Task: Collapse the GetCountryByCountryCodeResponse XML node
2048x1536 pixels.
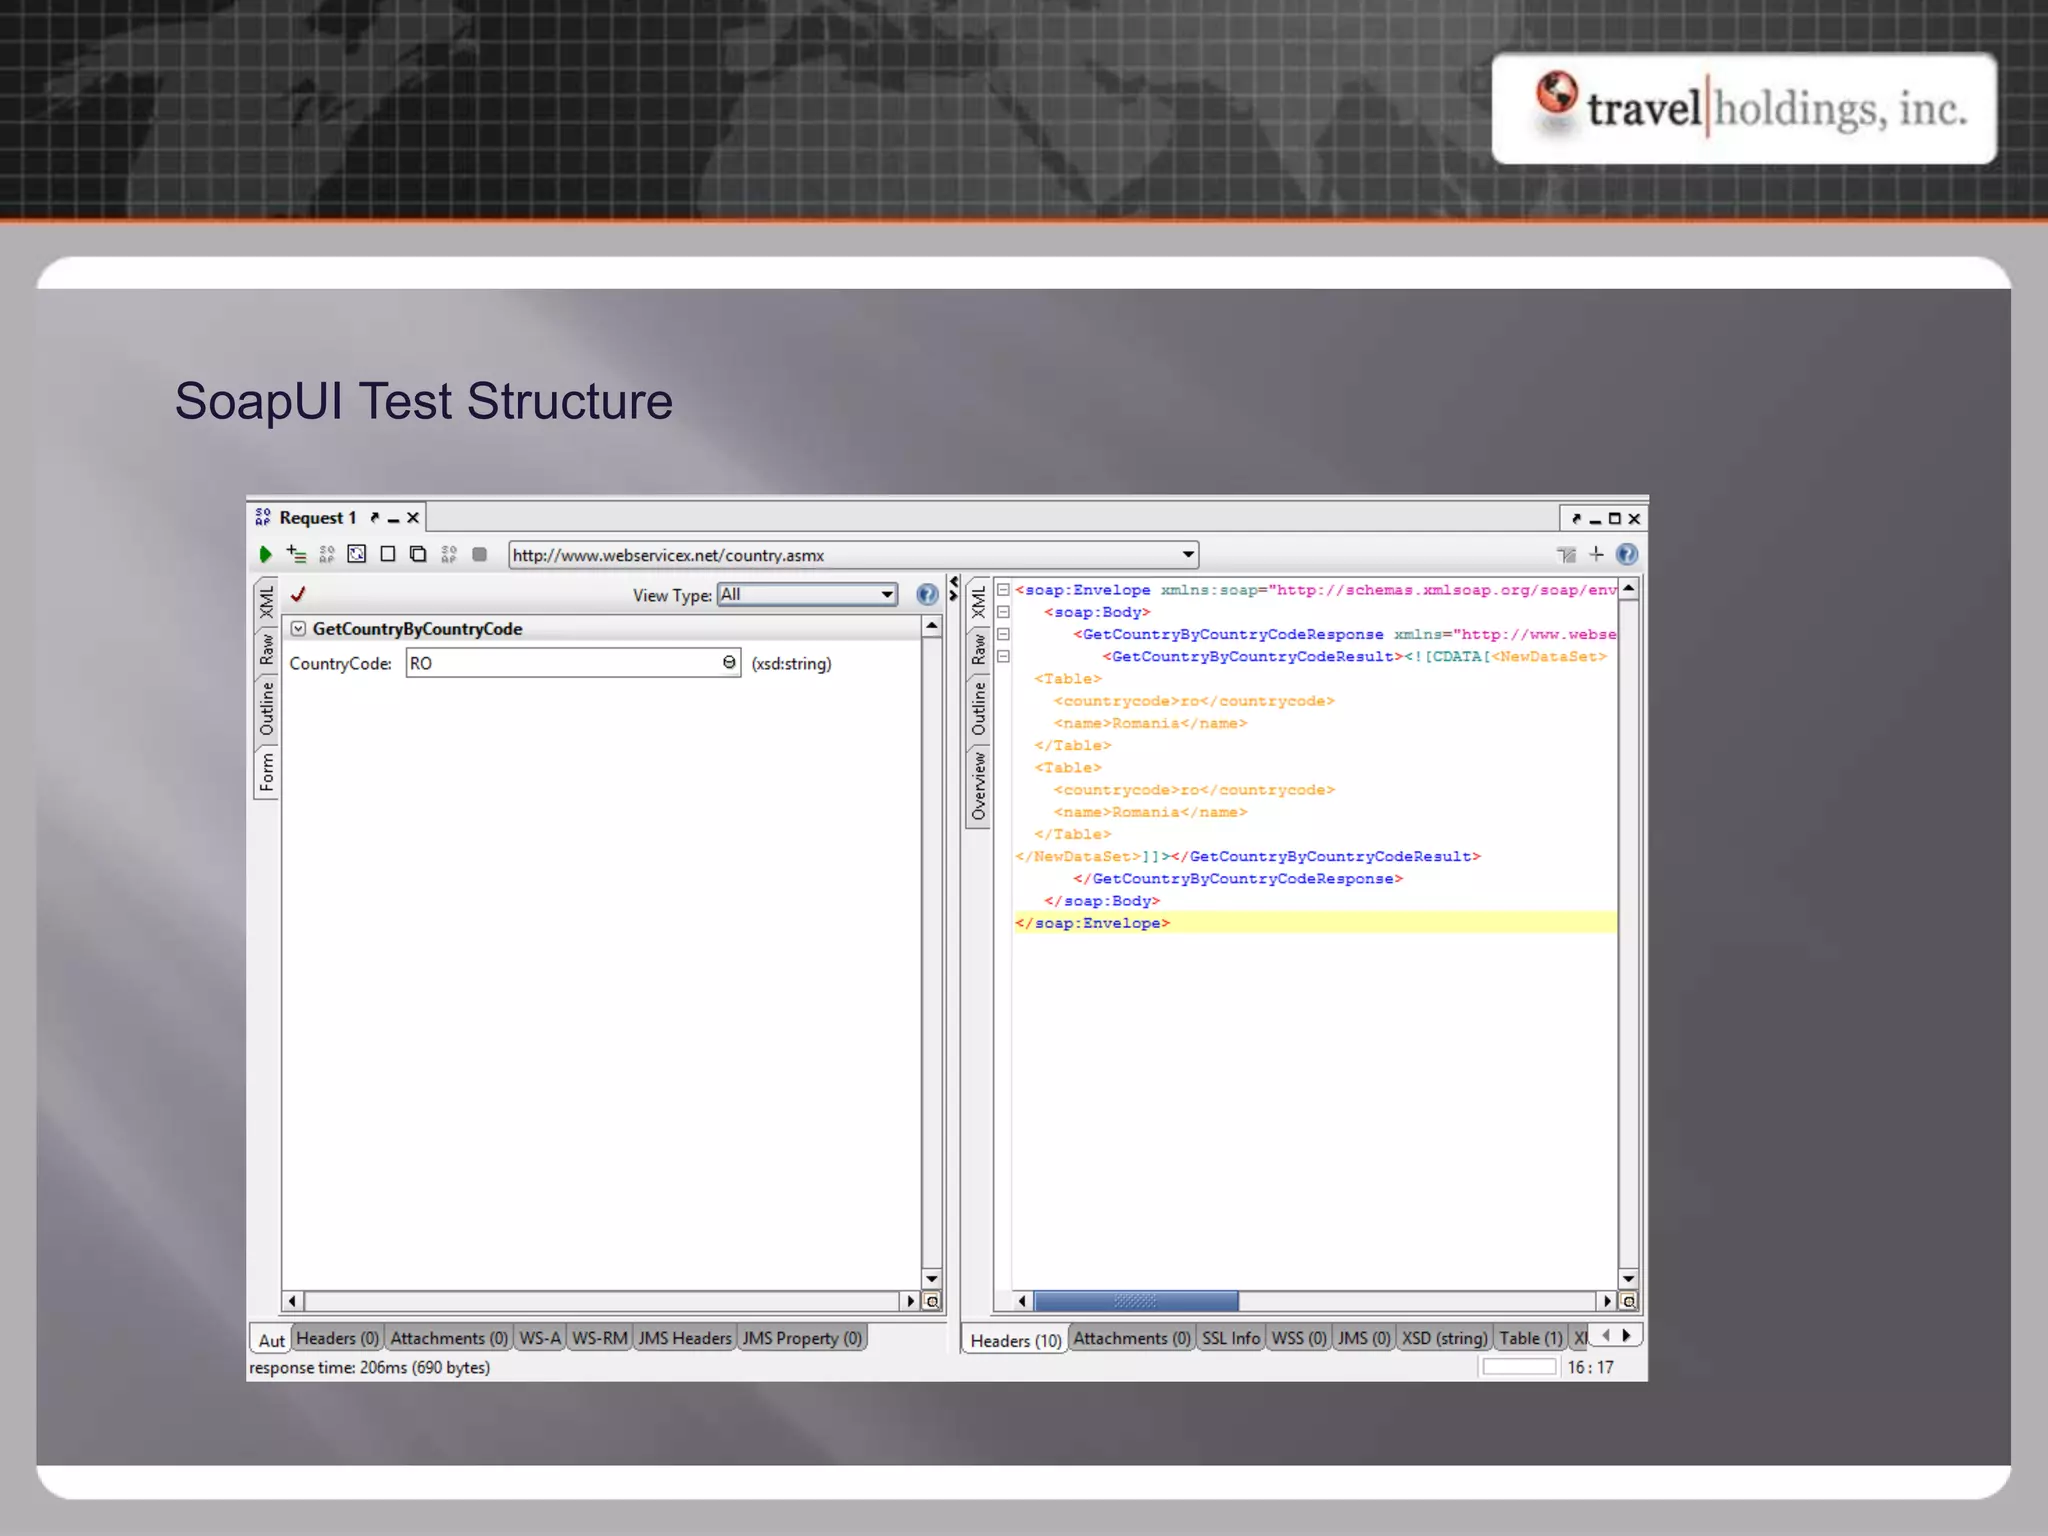Action: [x=1003, y=634]
